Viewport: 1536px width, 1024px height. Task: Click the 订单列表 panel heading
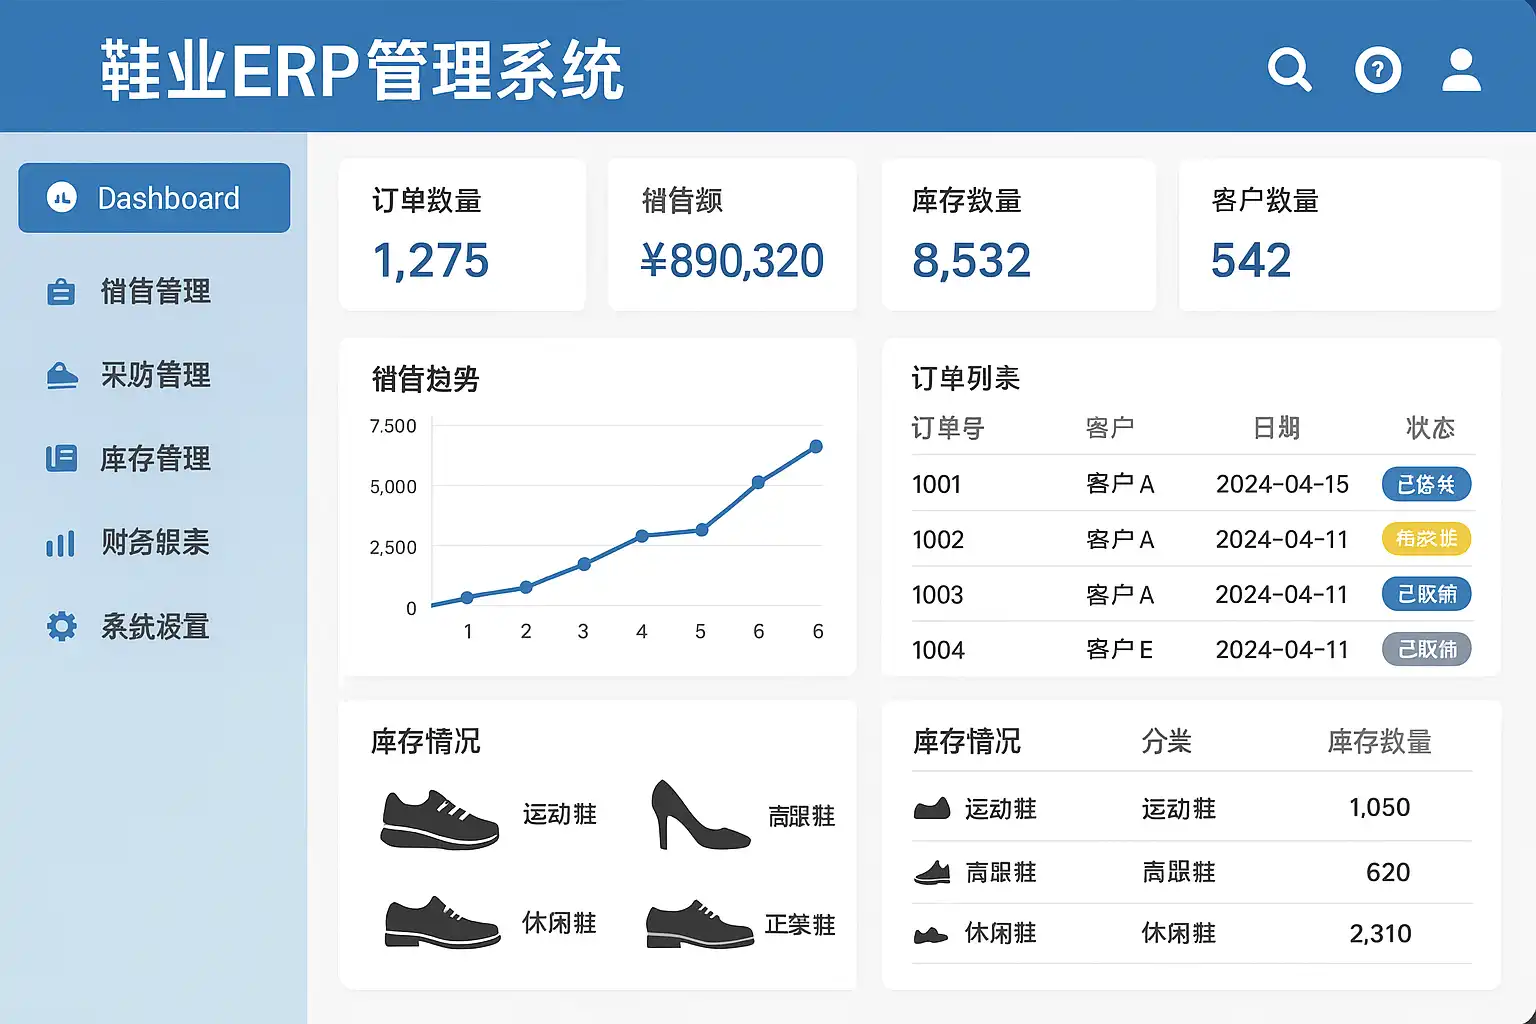point(966,378)
